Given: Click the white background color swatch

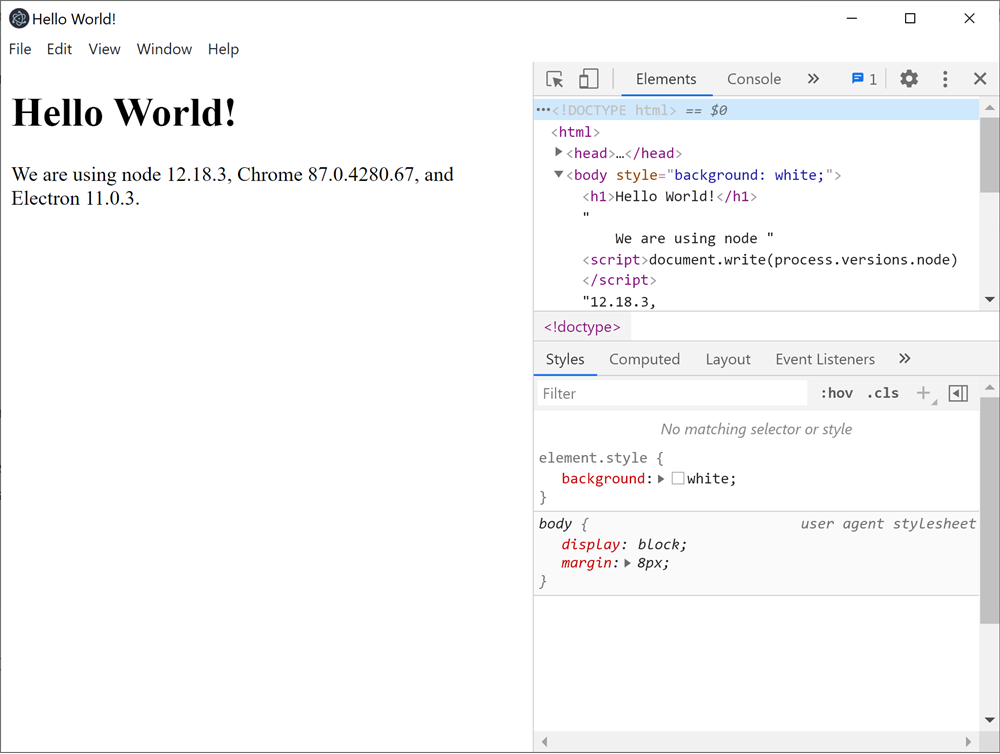Looking at the screenshot, I should pos(678,478).
